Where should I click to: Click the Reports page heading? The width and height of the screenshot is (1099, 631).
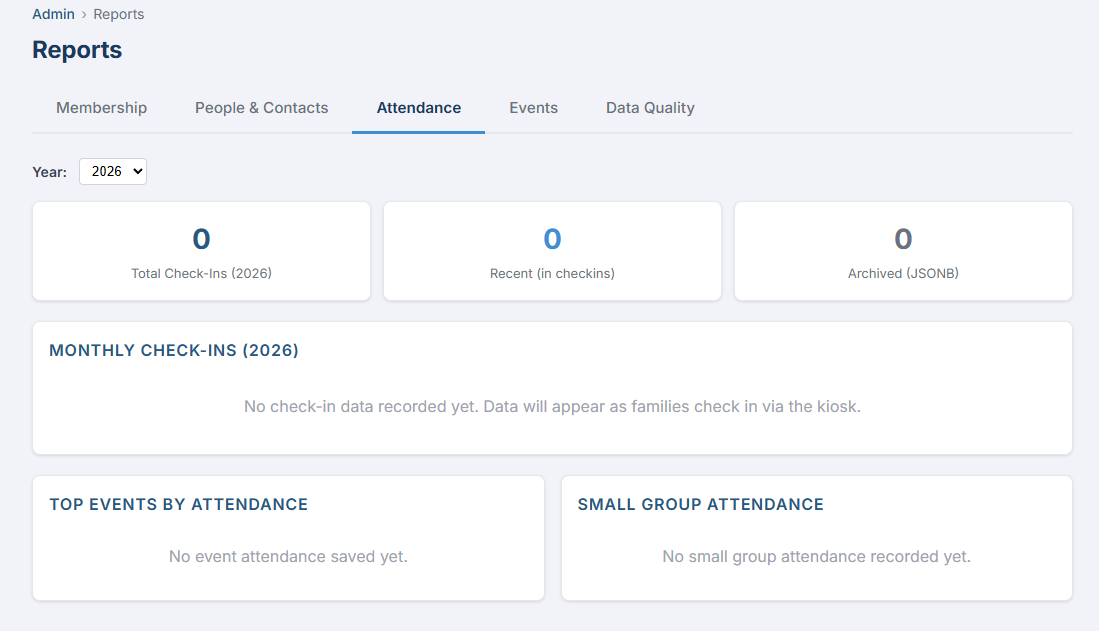point(77,49)
